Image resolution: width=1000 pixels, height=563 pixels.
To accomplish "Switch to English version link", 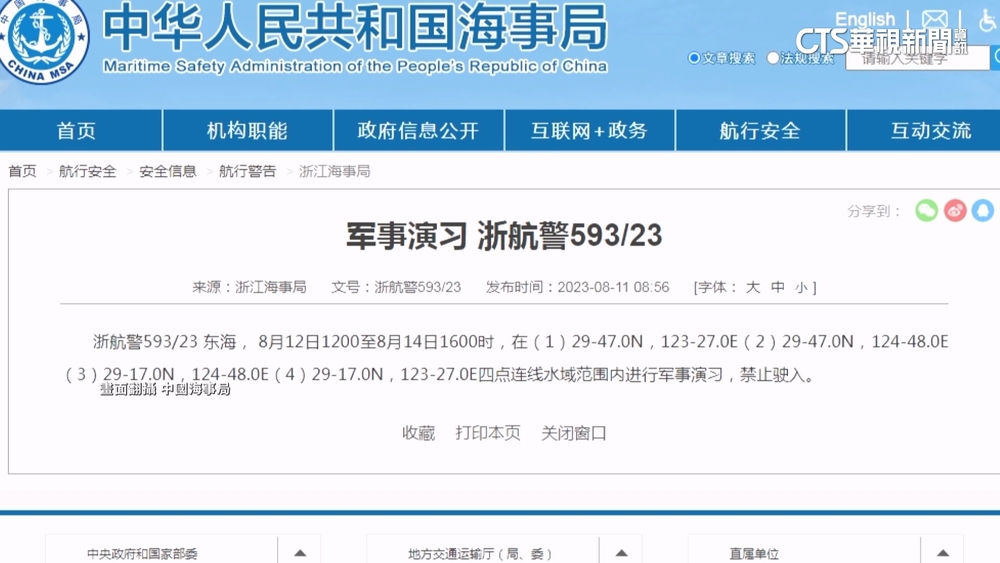I will point(865,19).
